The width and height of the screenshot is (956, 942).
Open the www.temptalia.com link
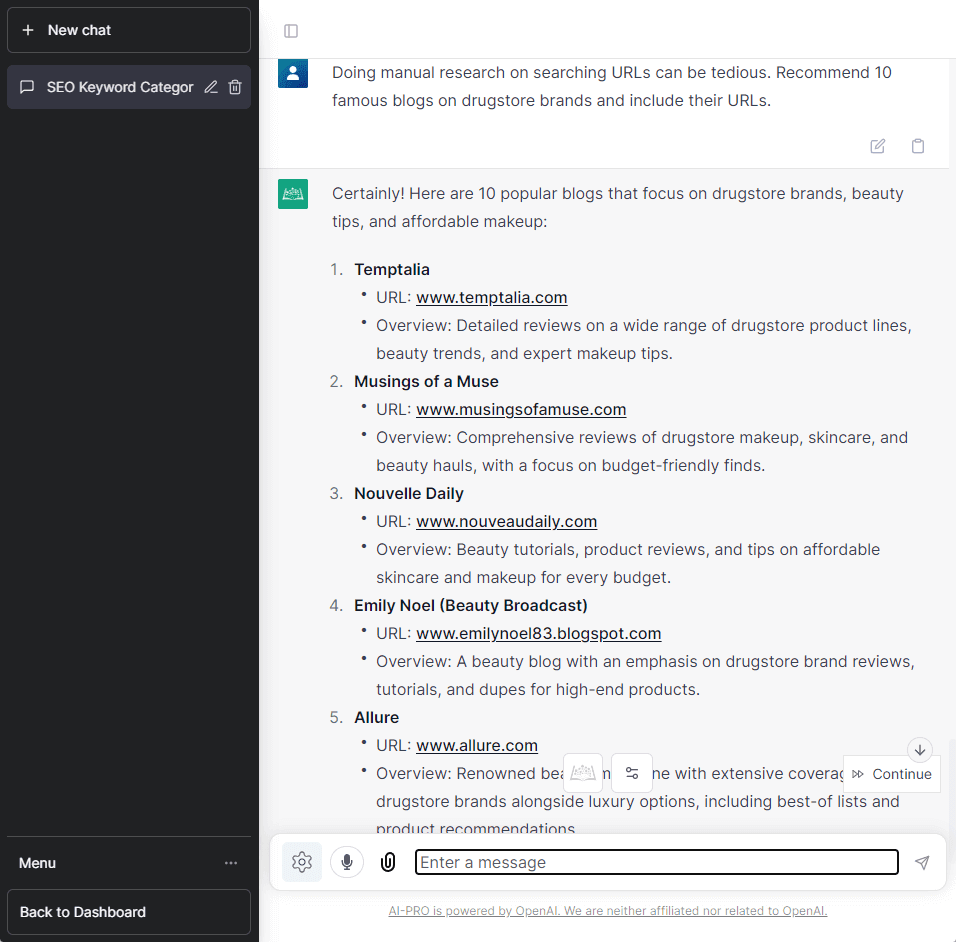click(491, 297)
